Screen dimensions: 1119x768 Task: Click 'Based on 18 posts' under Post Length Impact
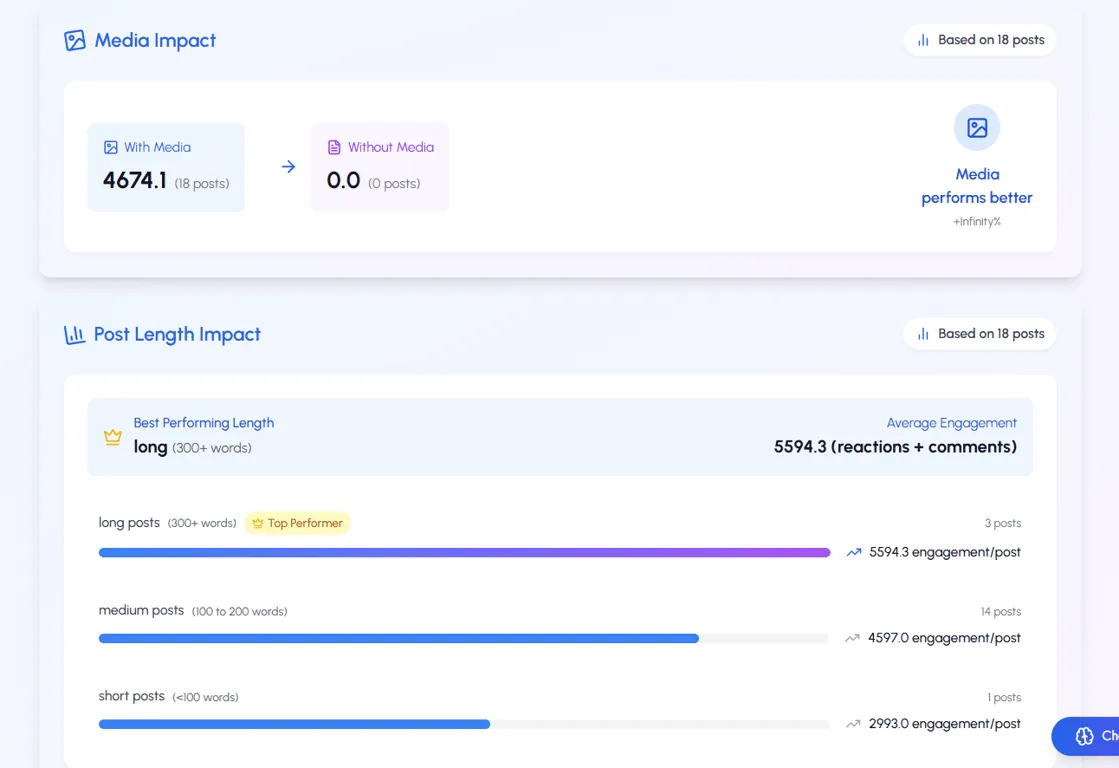coord(979,334)
